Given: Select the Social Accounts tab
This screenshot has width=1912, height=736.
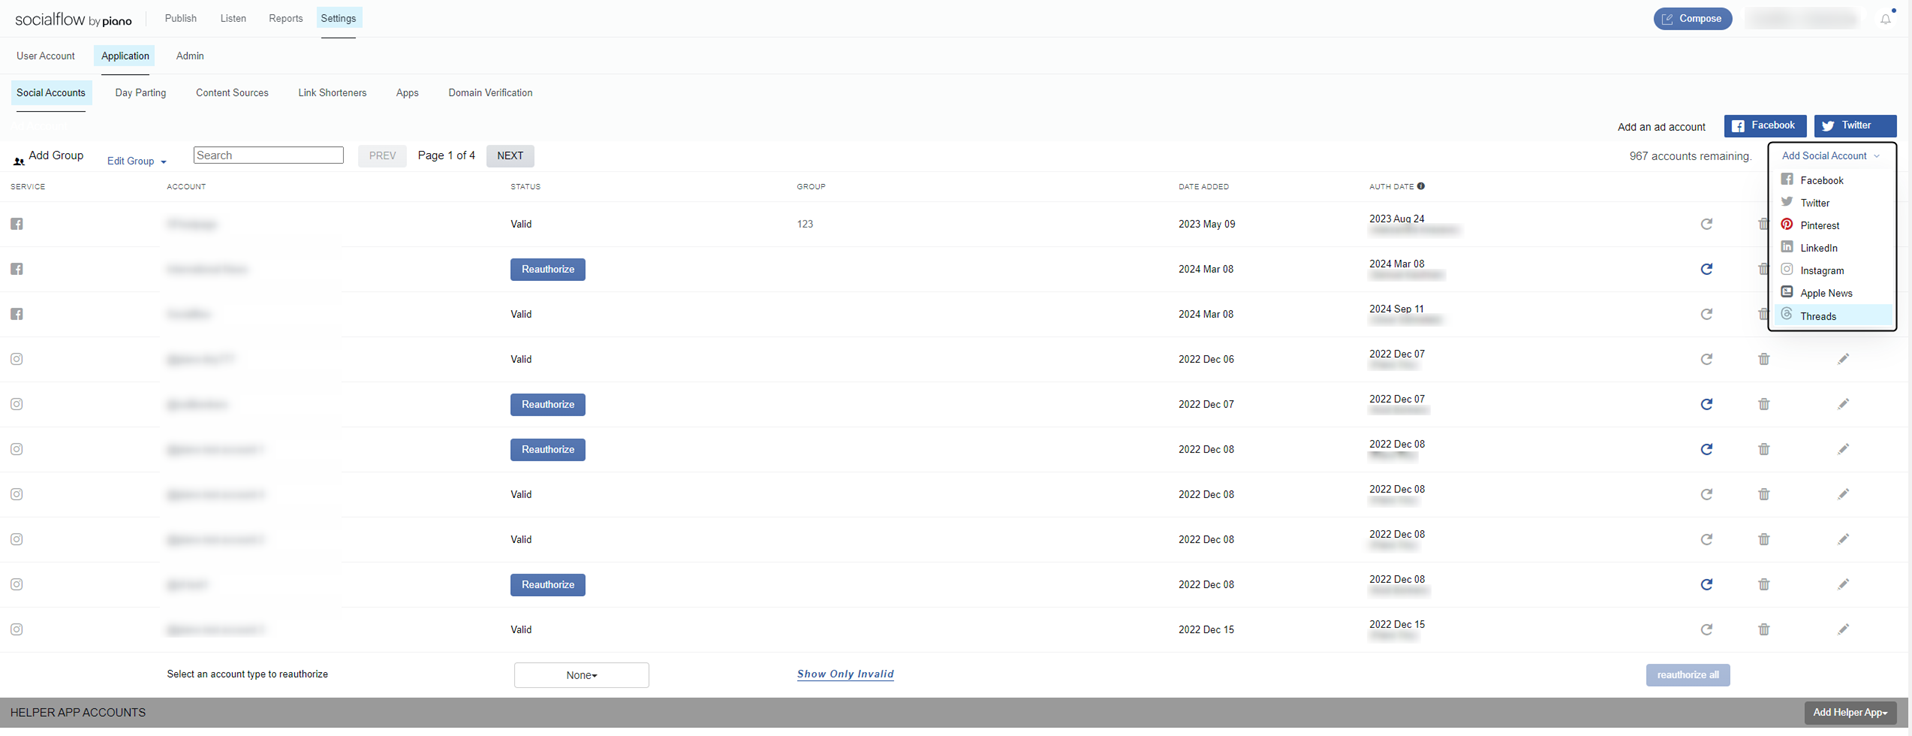Looking at the screenshot, I should tap(51, 93).
